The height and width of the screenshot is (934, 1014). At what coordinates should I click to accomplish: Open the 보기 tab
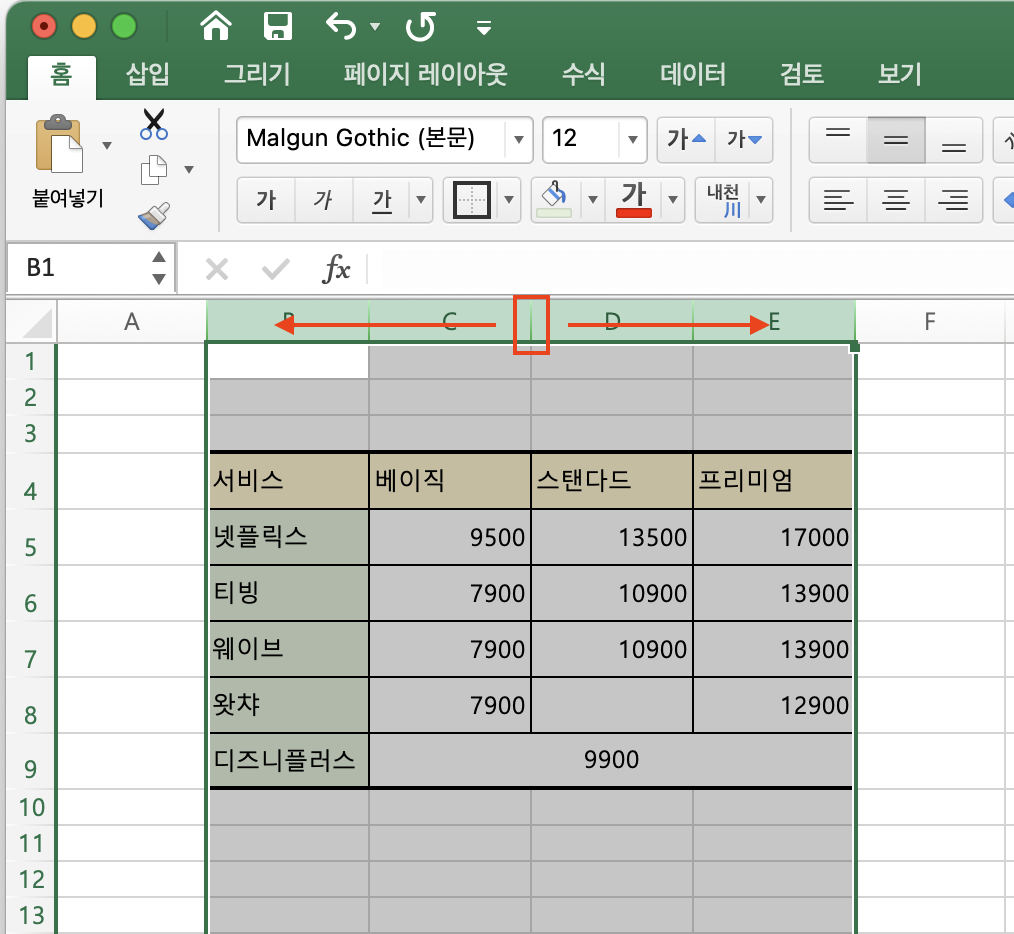tap(900, 74)
